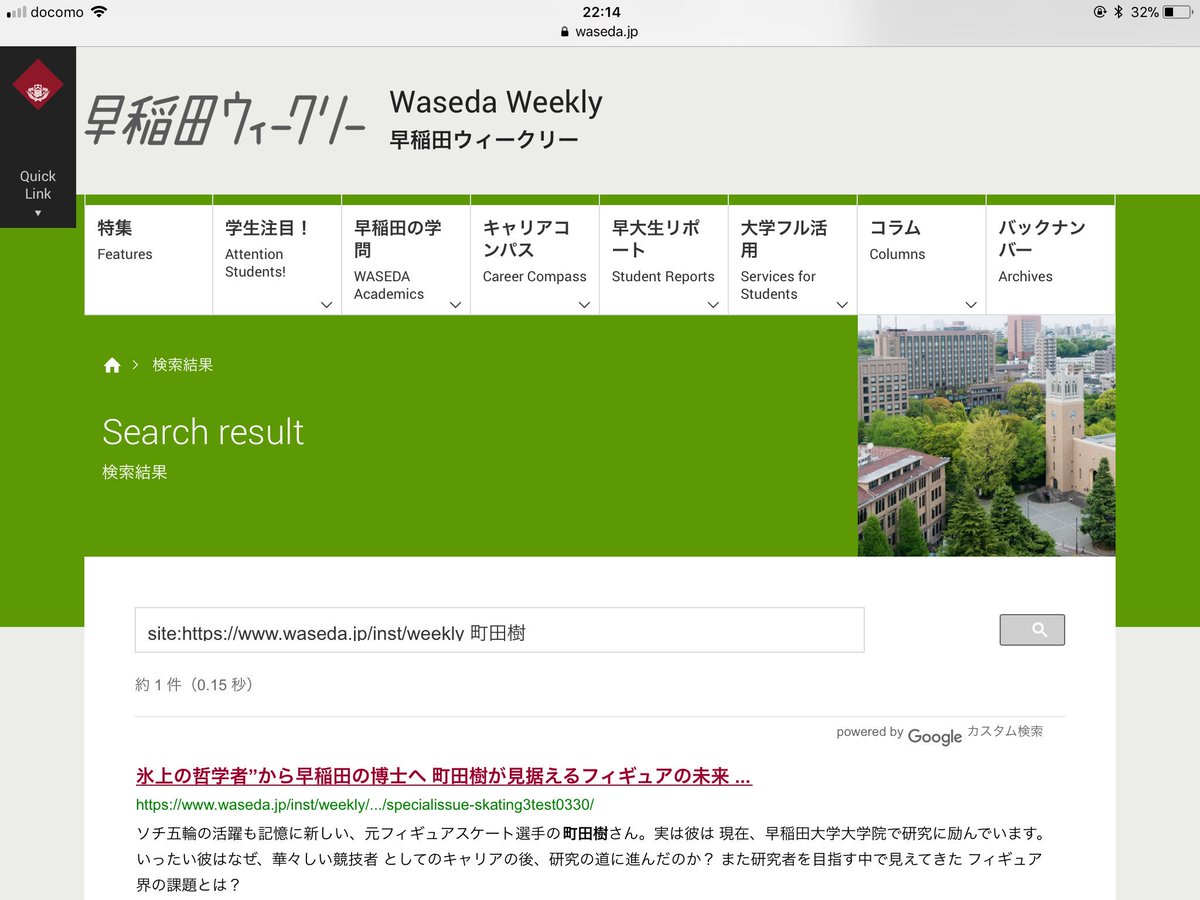Click the Google custom search logo

[935, 736]
